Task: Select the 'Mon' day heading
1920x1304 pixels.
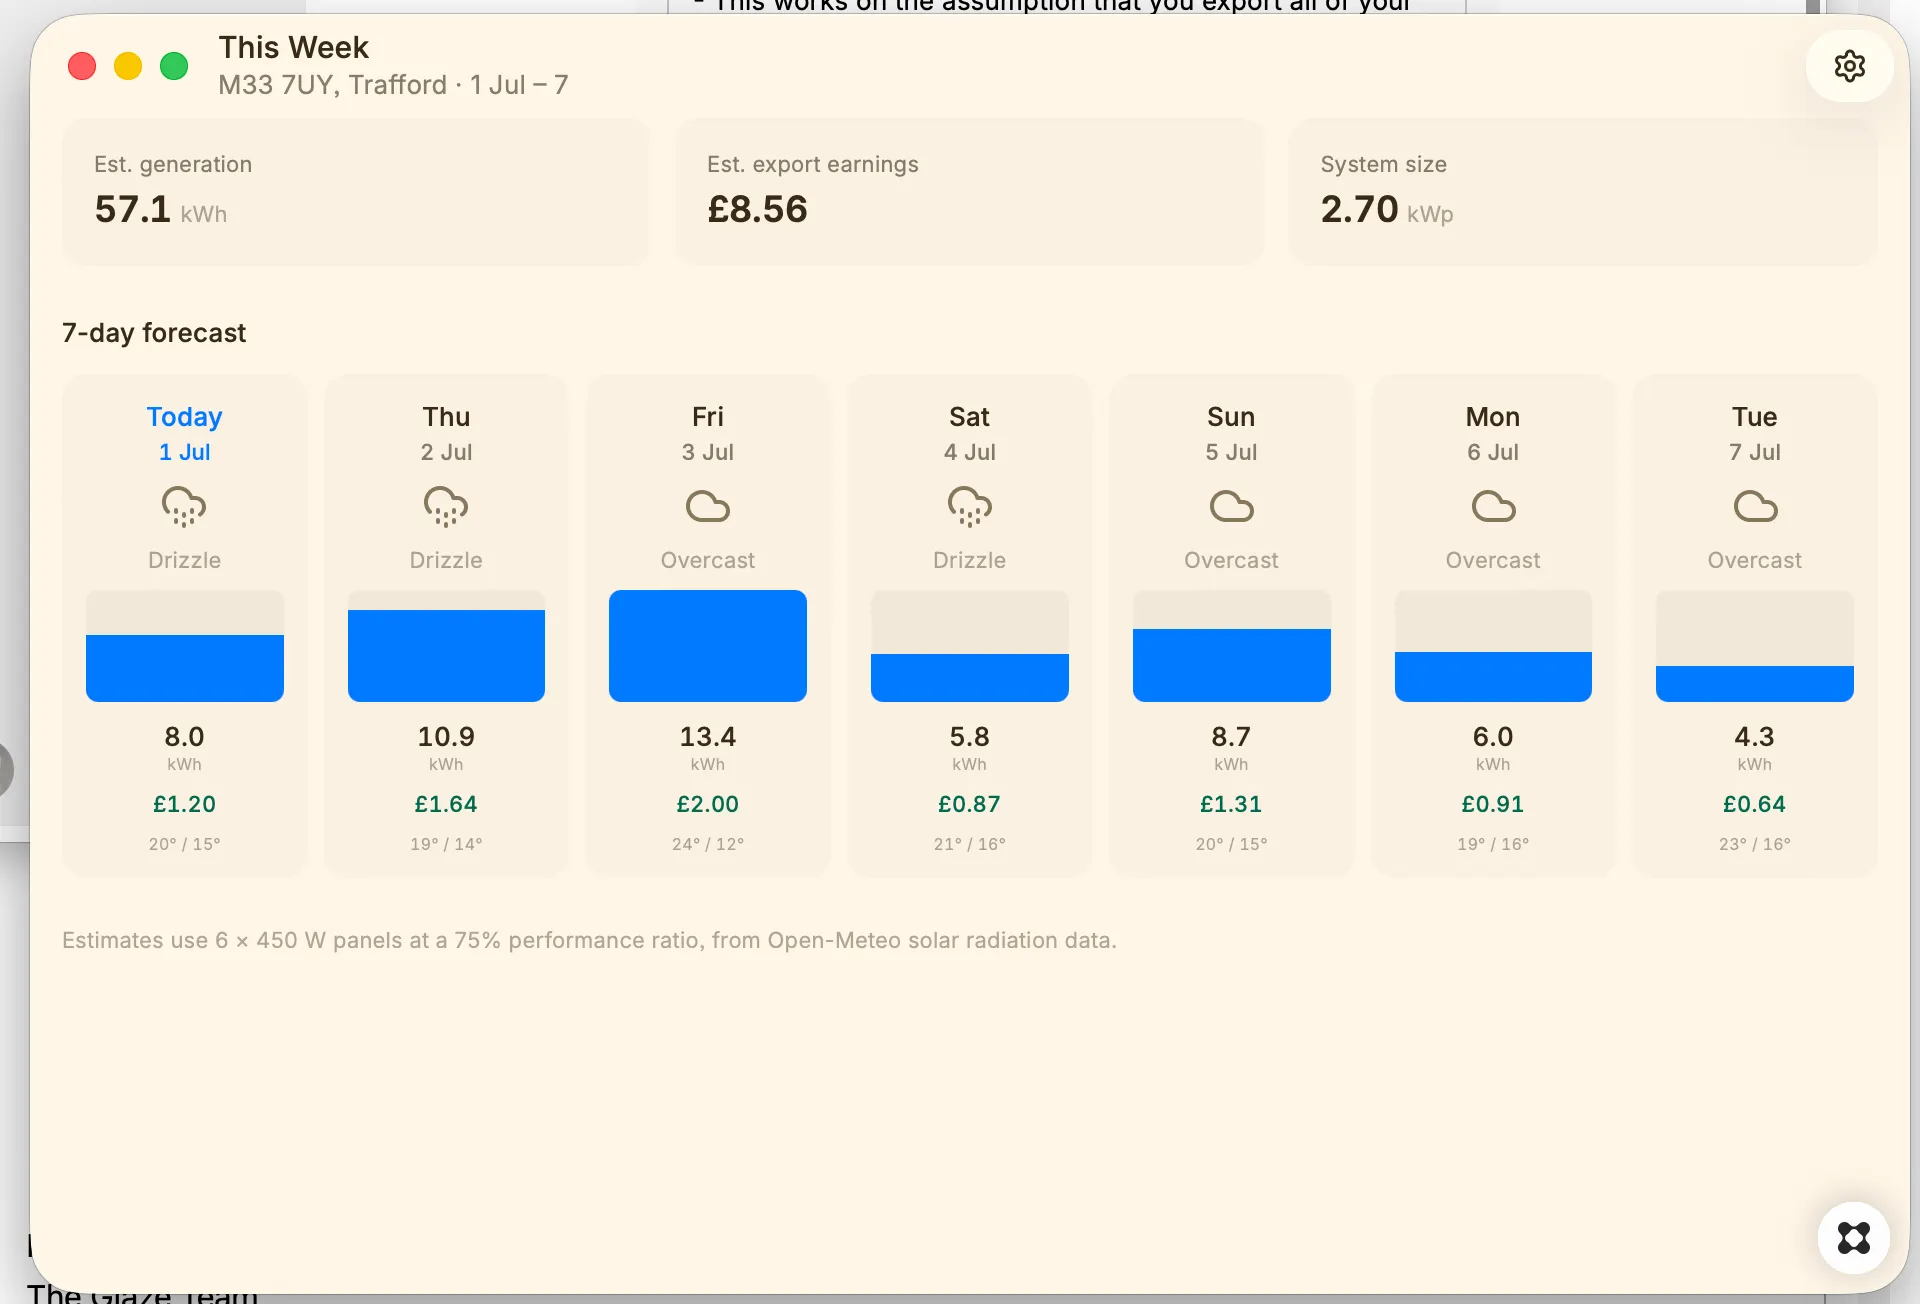Action: coord(1493,416)
